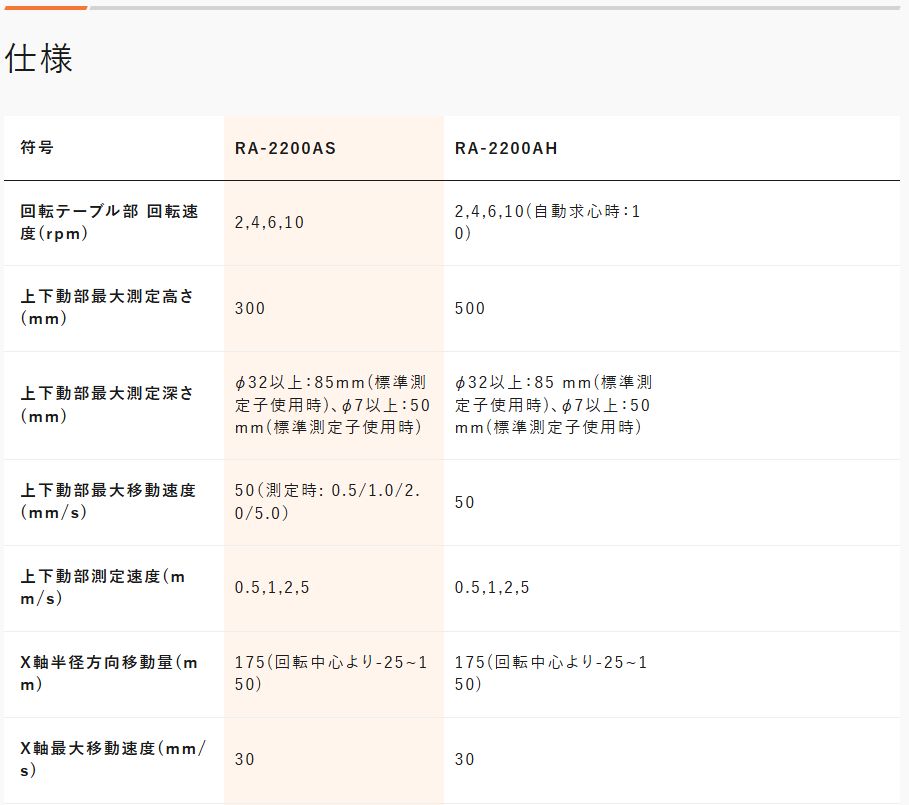Select the value 500 for RA-2200AH
Screen dimensions: 909x805
470,308
